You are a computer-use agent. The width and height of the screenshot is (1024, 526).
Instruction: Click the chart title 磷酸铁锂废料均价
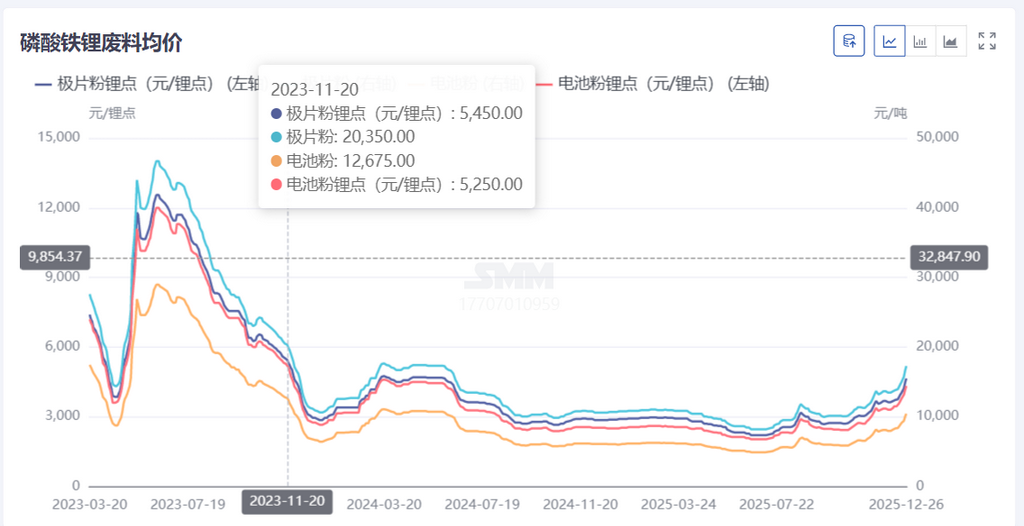point(101,42)
